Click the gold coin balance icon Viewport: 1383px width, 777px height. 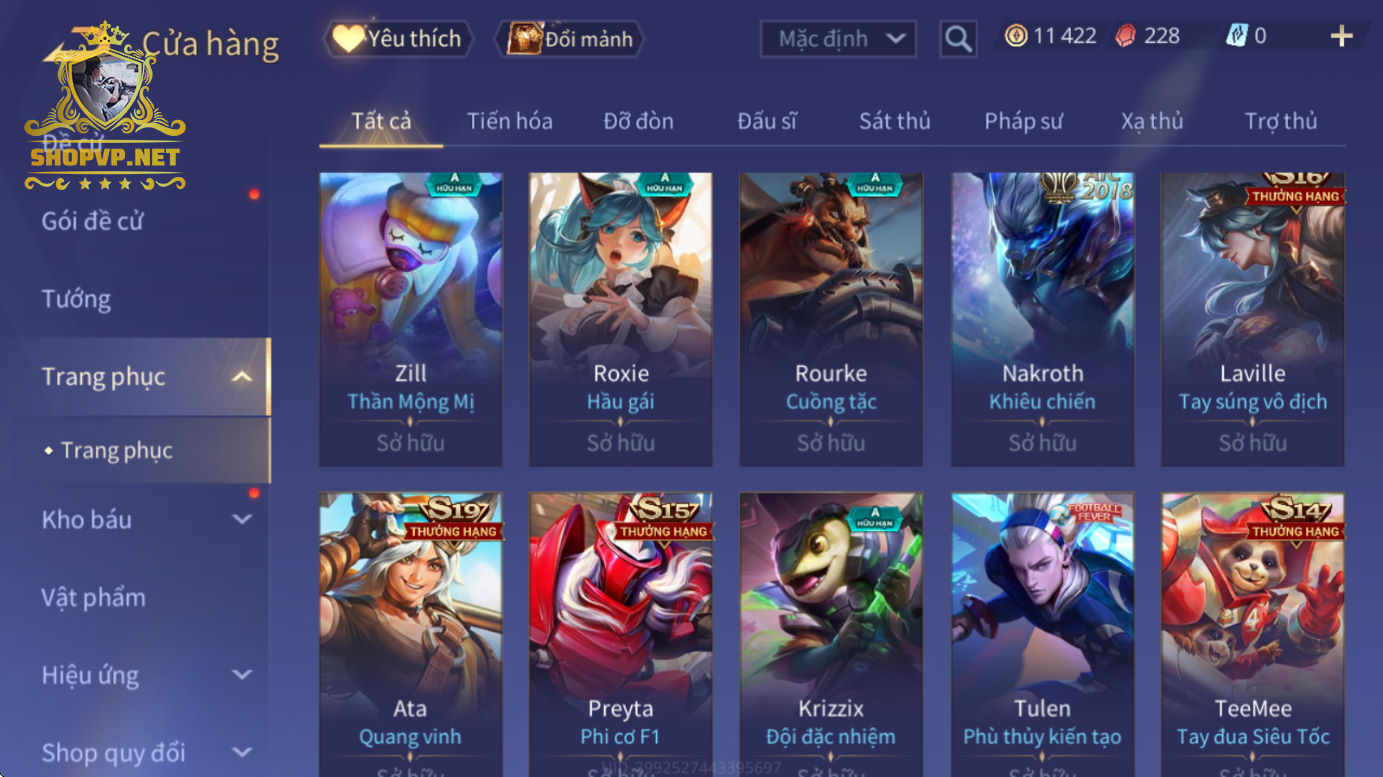[1016, 36]
